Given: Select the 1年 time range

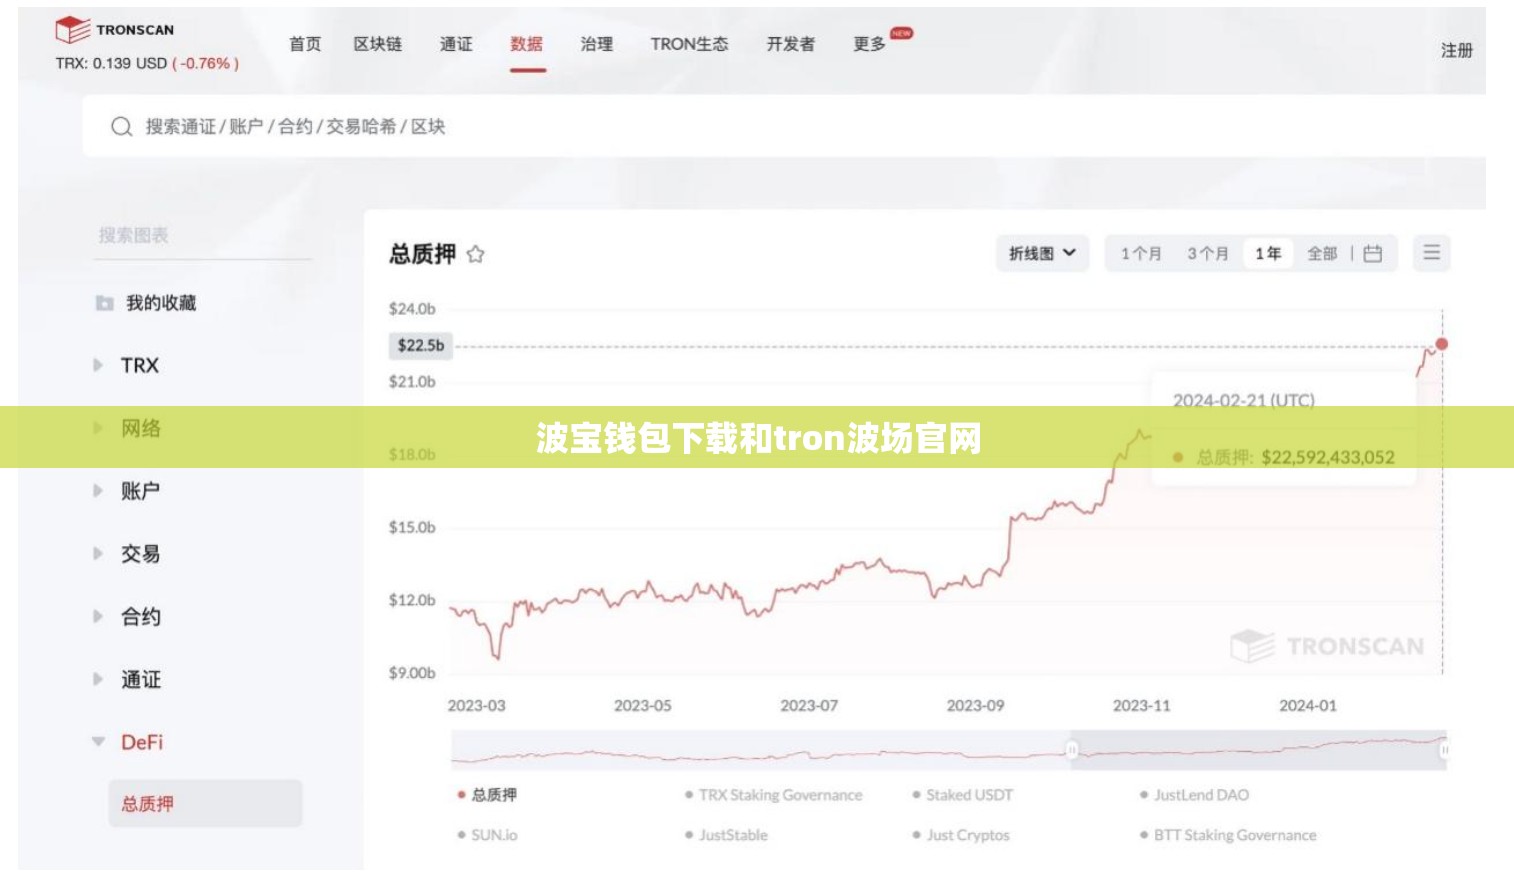Looking at the screenshot, I should 1268,254.
